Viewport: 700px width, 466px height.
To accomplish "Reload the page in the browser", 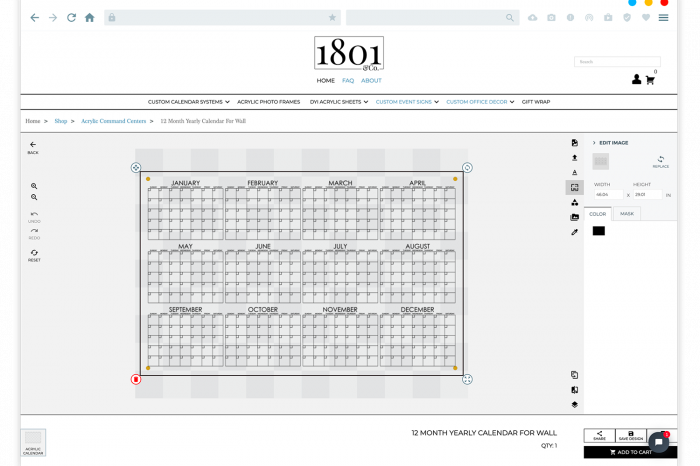I will (x=71, y=17).
